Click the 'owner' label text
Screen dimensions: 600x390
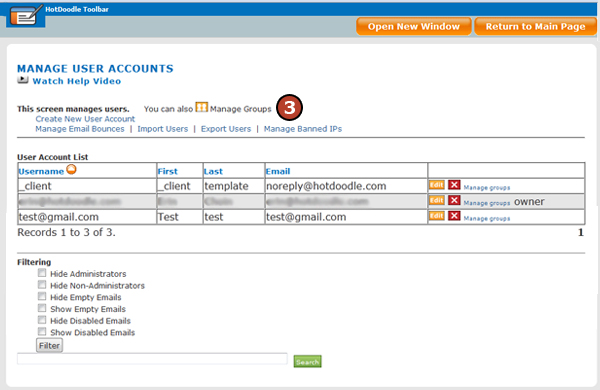coord(529,202)
